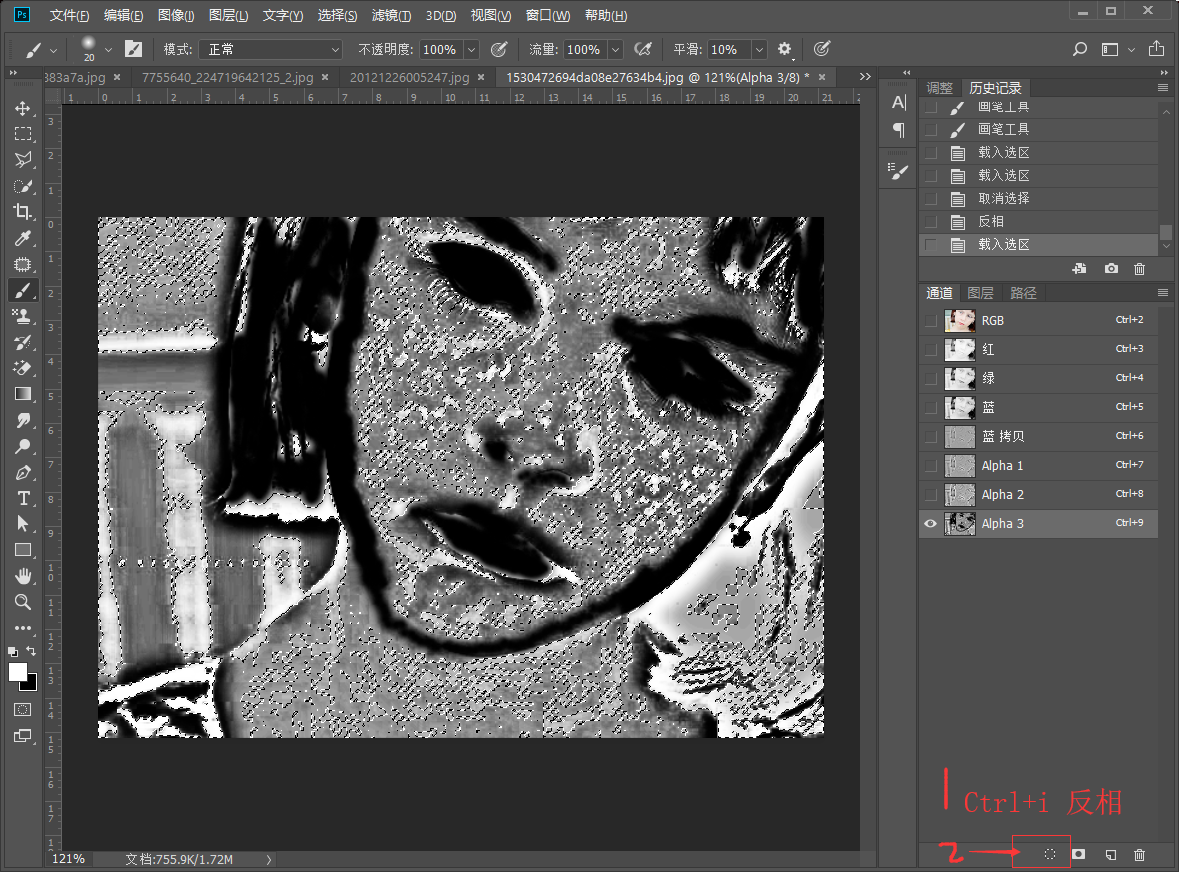The width and height of the screenshot is (1179, 872).
Task: Select the Hand tool
Action: point(22,576)
